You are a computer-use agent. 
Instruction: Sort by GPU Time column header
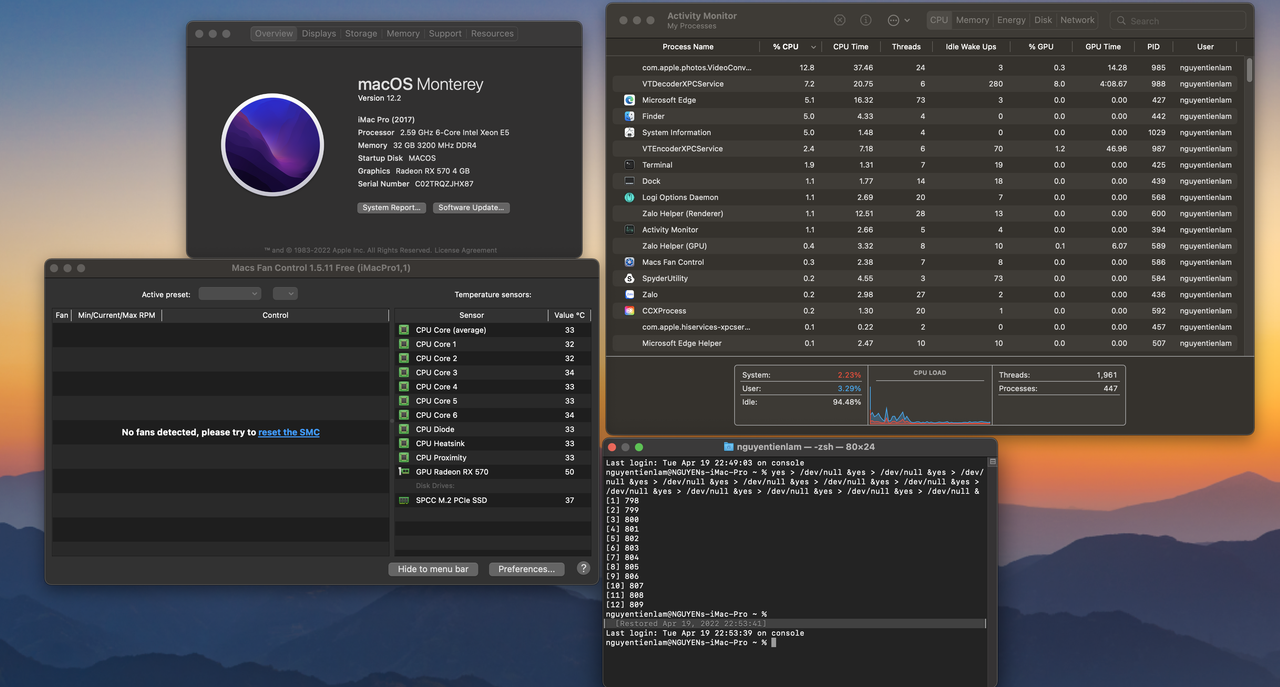(x=1103, y=46)
